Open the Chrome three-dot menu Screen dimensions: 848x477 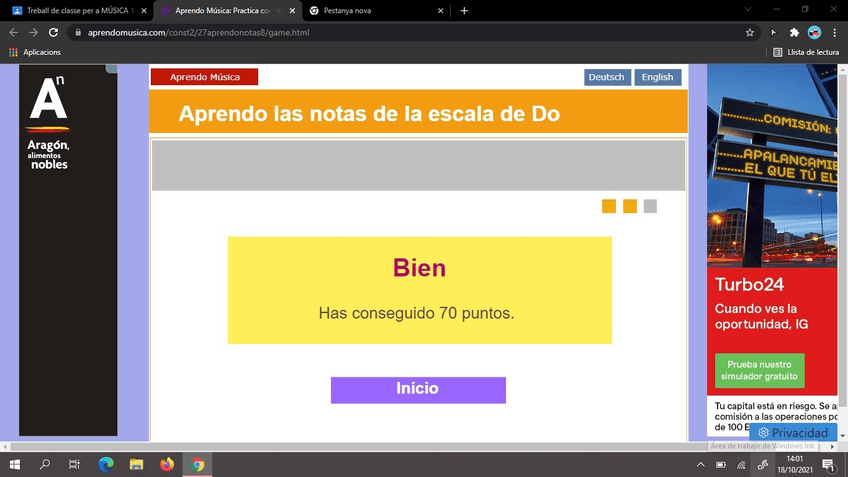(x=835, y=32)
